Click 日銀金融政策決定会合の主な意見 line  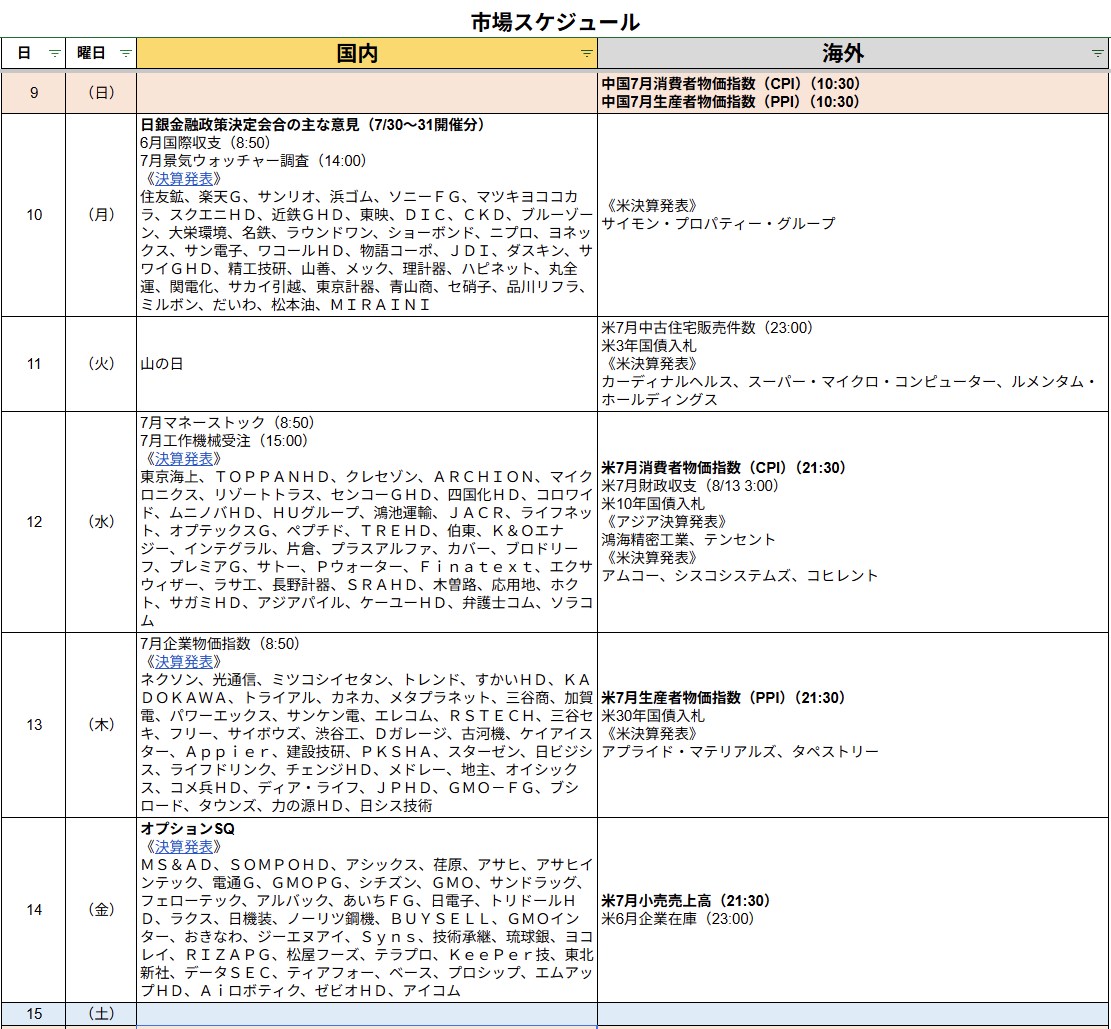click(312, 125)
